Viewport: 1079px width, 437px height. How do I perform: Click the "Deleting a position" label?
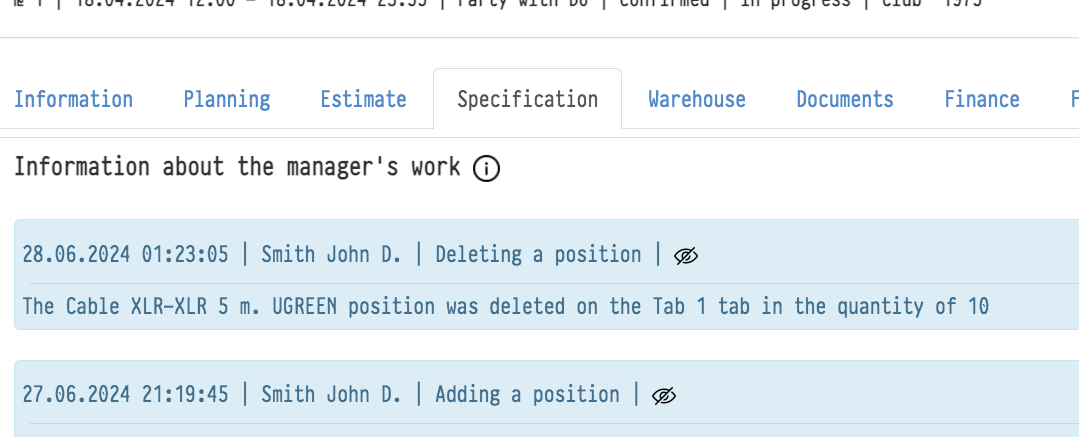click(x=538, y=254)
